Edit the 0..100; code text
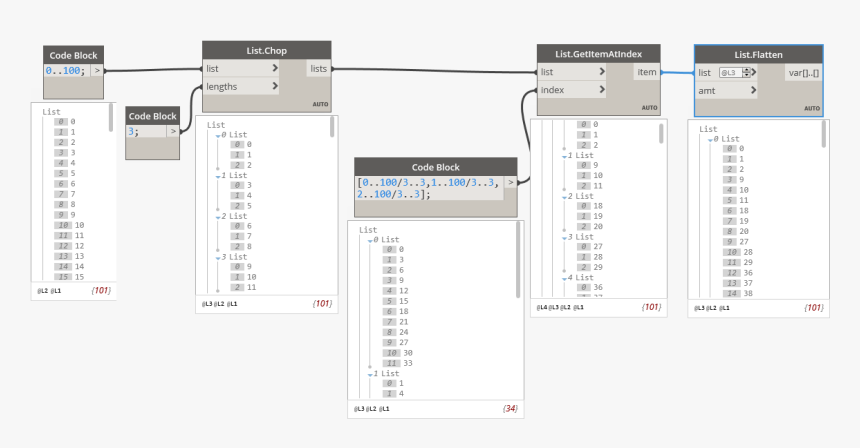This screenshot has width=860, height=448. (66, 71)
